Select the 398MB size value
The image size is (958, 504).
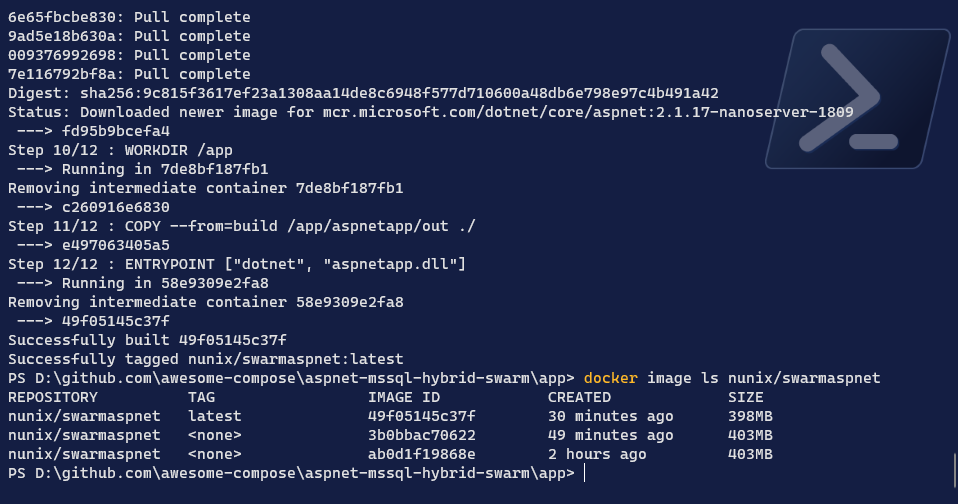[x=750, y=416]
